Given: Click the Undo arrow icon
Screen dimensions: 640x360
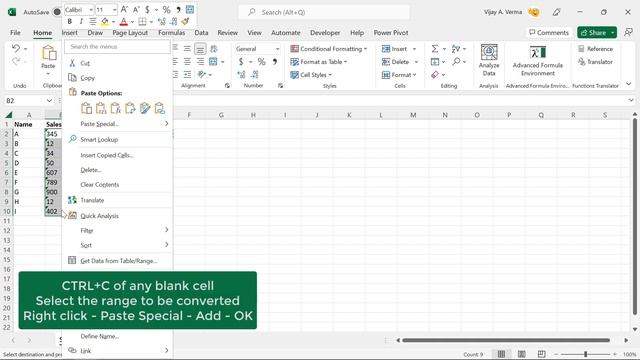Looking at the screenshot, I should click(x=16, y=49).
